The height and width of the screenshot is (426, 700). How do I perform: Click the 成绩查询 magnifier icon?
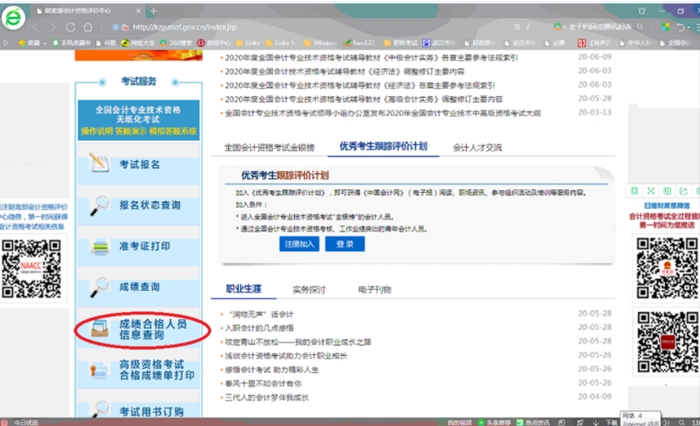click(x=99, y=287)
